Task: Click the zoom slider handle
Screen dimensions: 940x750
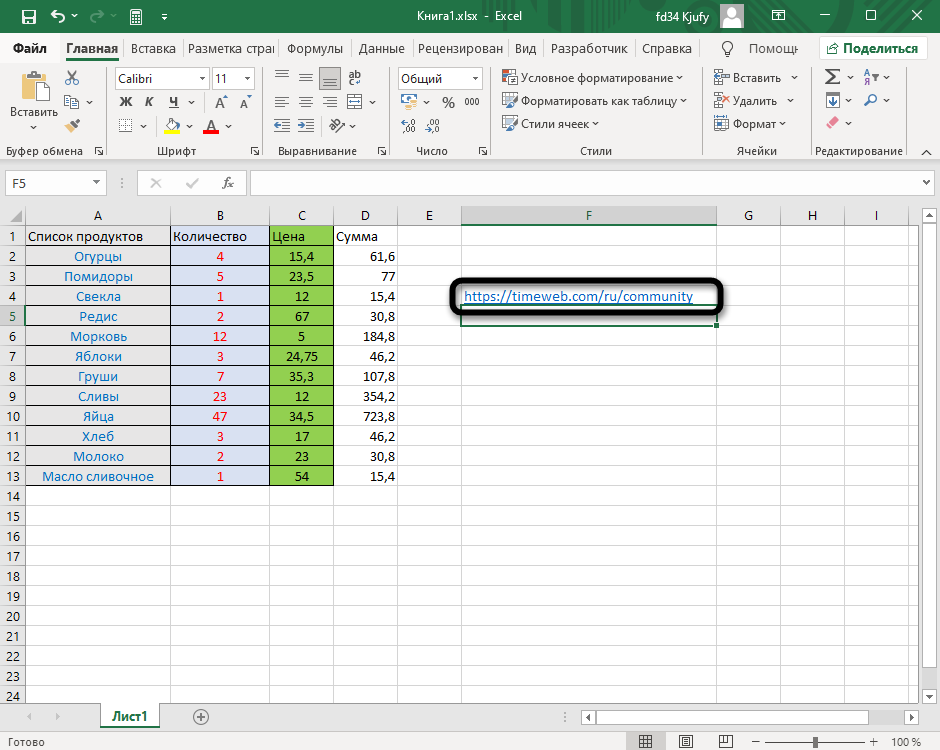Action: [816, 742]
